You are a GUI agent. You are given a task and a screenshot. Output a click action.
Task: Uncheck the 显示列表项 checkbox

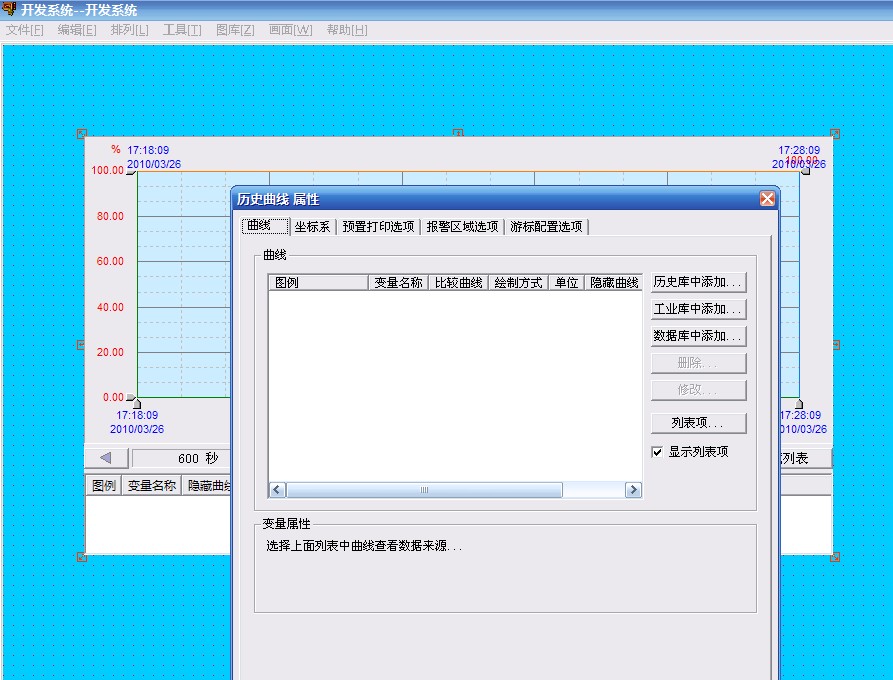[657, 452]
